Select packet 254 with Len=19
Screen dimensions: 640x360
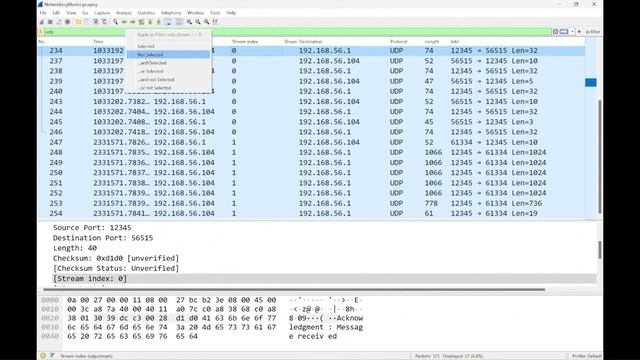(311, 213)
